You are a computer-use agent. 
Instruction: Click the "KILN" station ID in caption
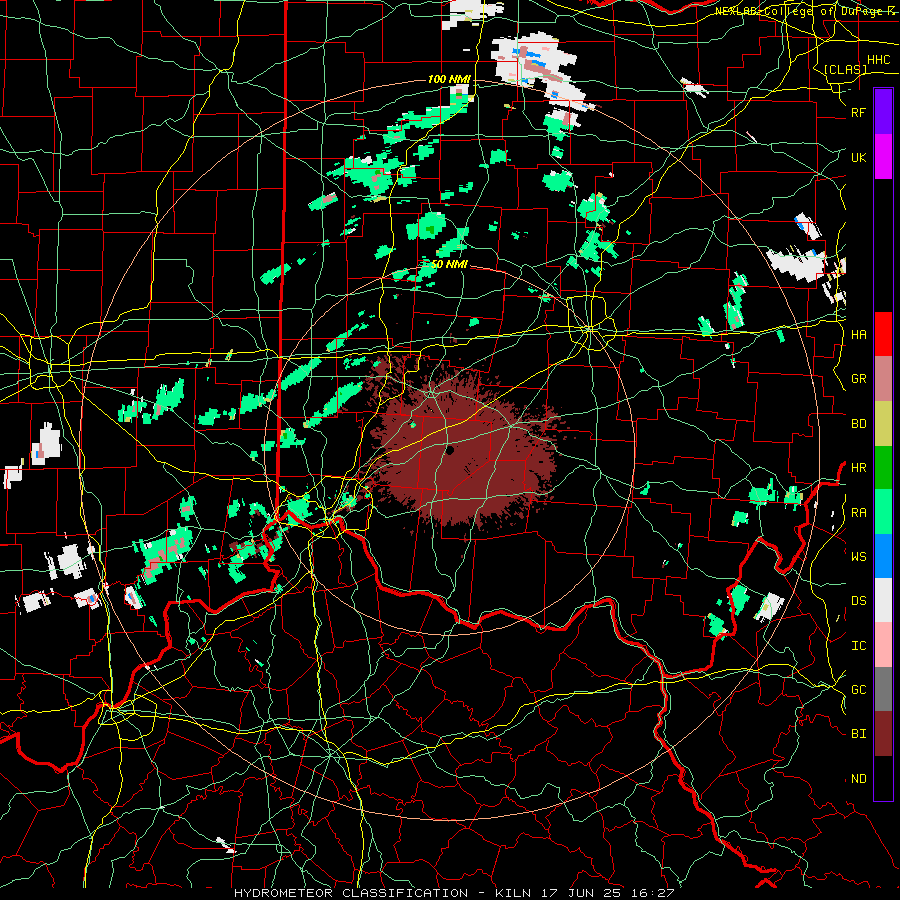(x=509, y=893)
